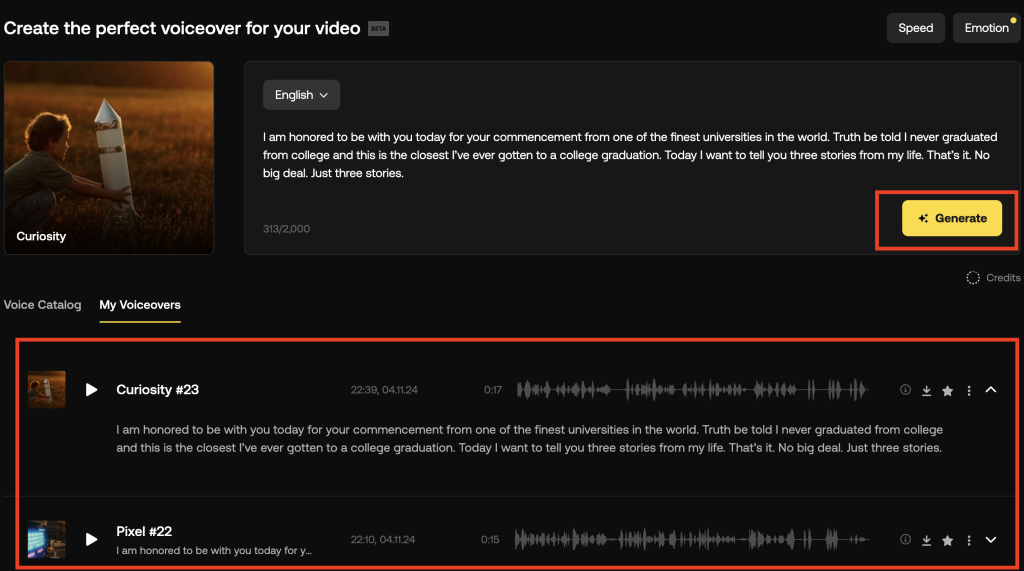Seek within the Curiosity #23 waveform
Viewport: 1024px width, 571px height.
click(690, 390)
